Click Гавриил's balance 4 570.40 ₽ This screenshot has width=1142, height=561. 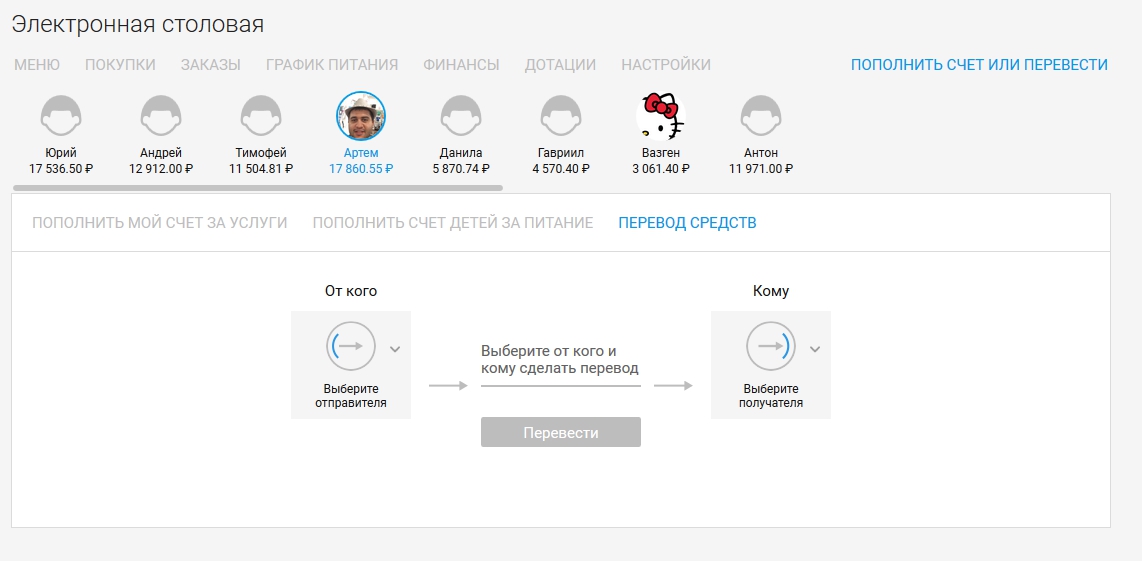[x=561, y=169]
